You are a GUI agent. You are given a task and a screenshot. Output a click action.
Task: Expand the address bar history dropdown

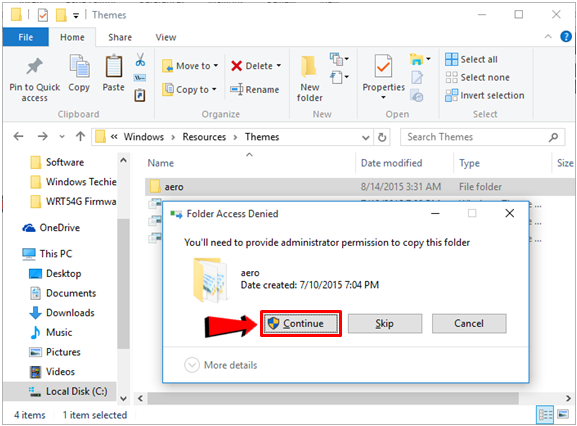[365, 138]
